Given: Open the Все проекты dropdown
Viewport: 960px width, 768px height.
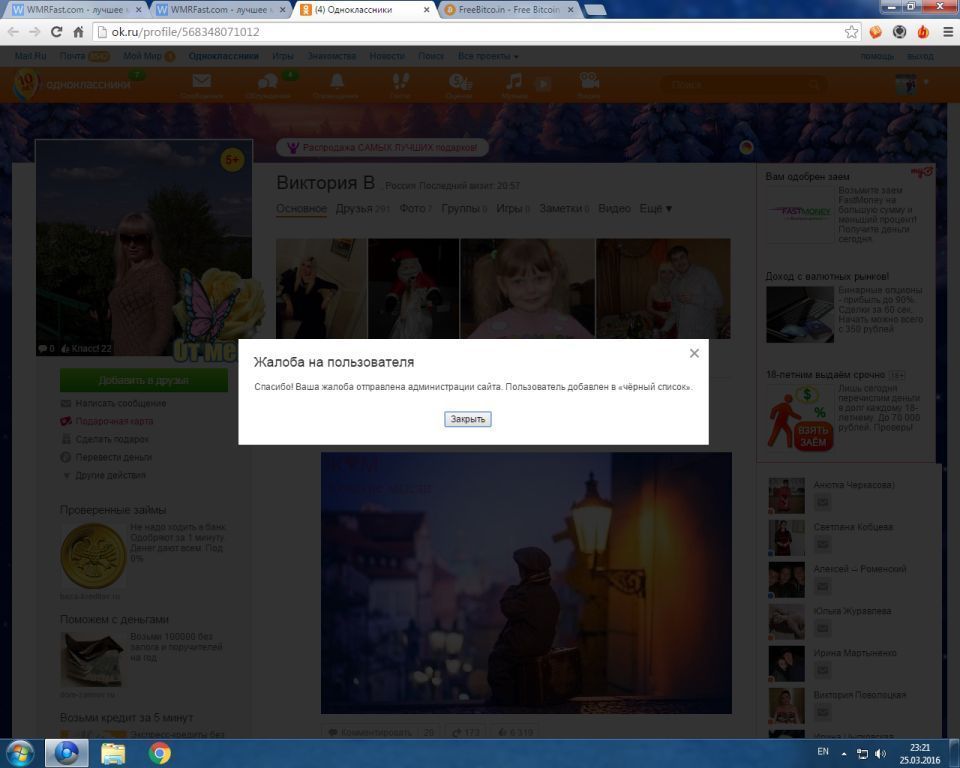Looking at the screenshot, I should [488, 56].
